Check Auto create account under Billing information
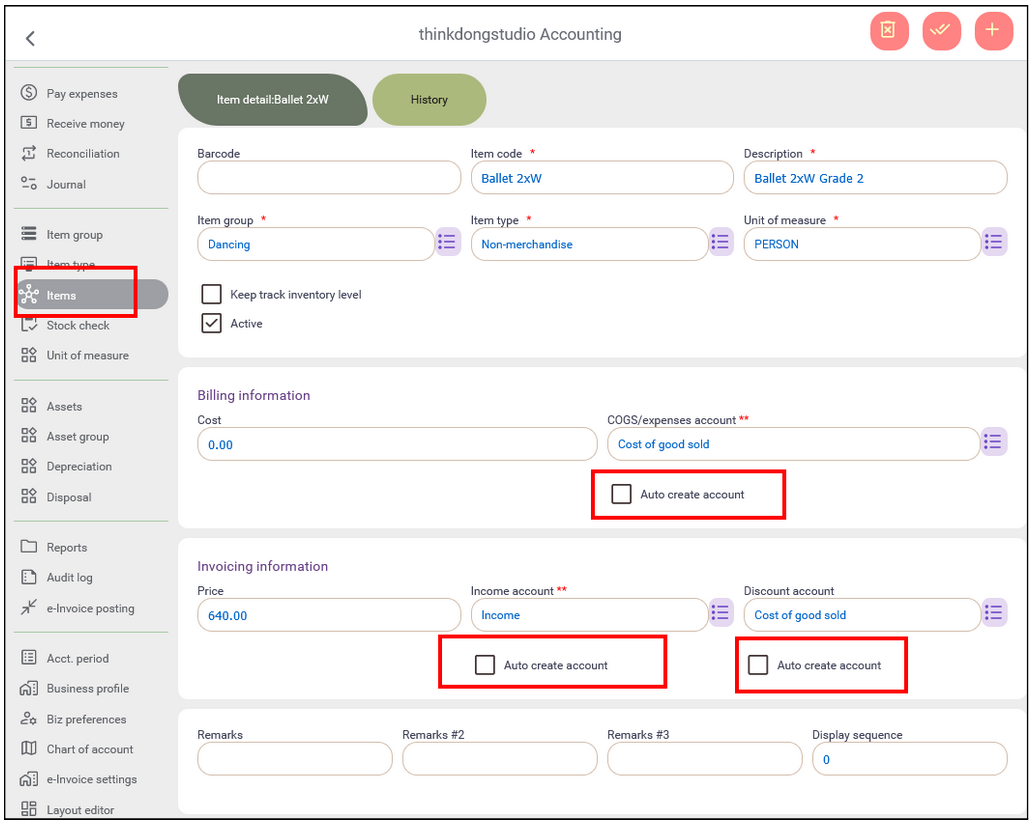This screenshot has width=1033, height=823. (x=621, y=492)
